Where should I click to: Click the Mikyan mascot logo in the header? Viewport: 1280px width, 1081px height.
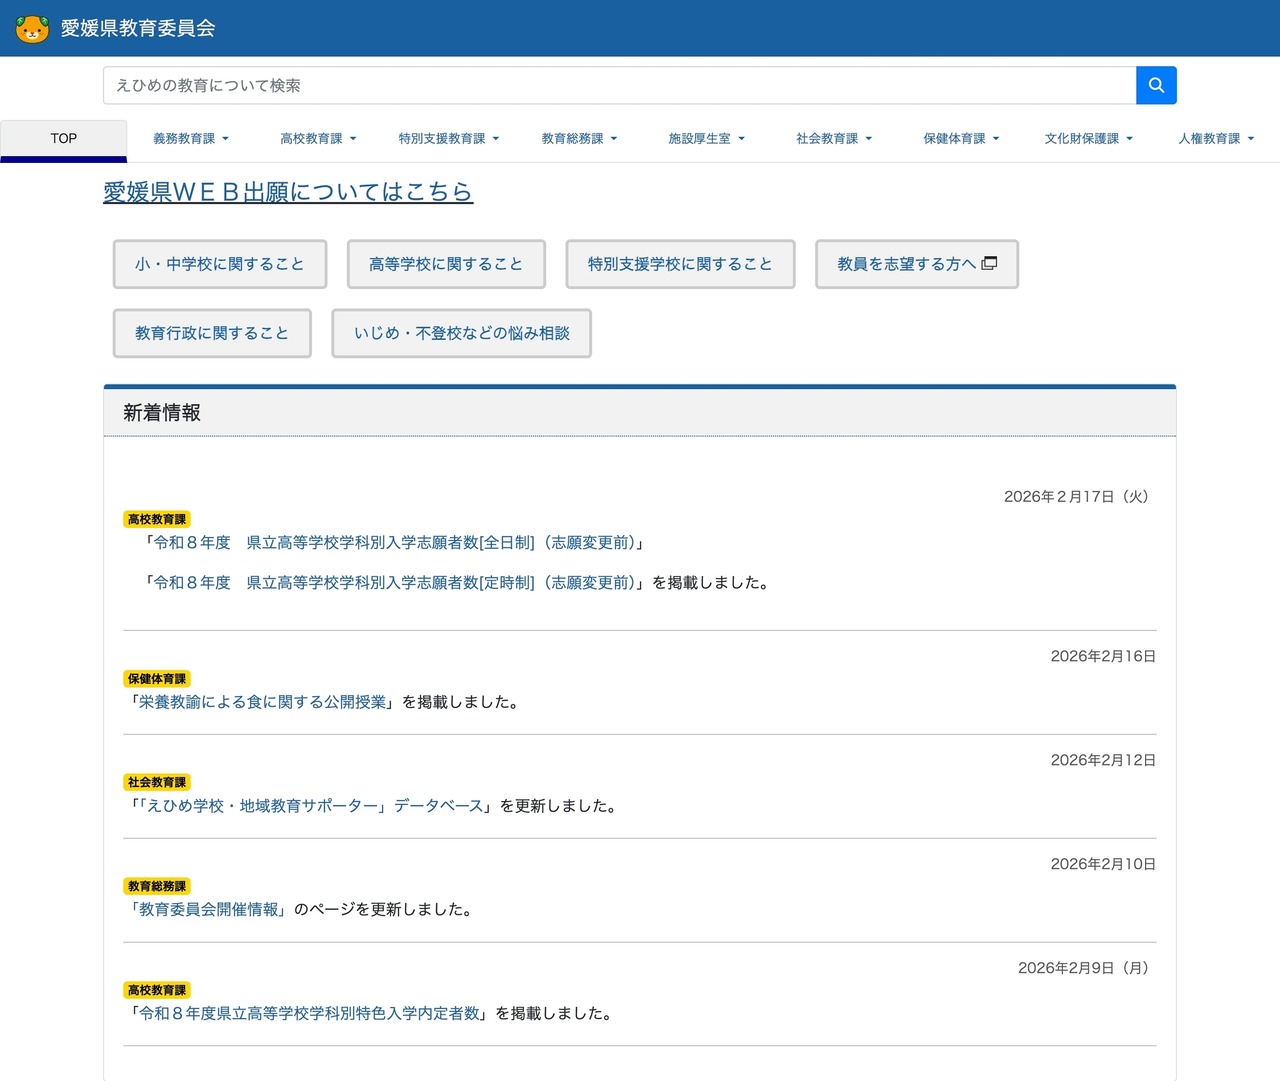[x=33, y=29]
